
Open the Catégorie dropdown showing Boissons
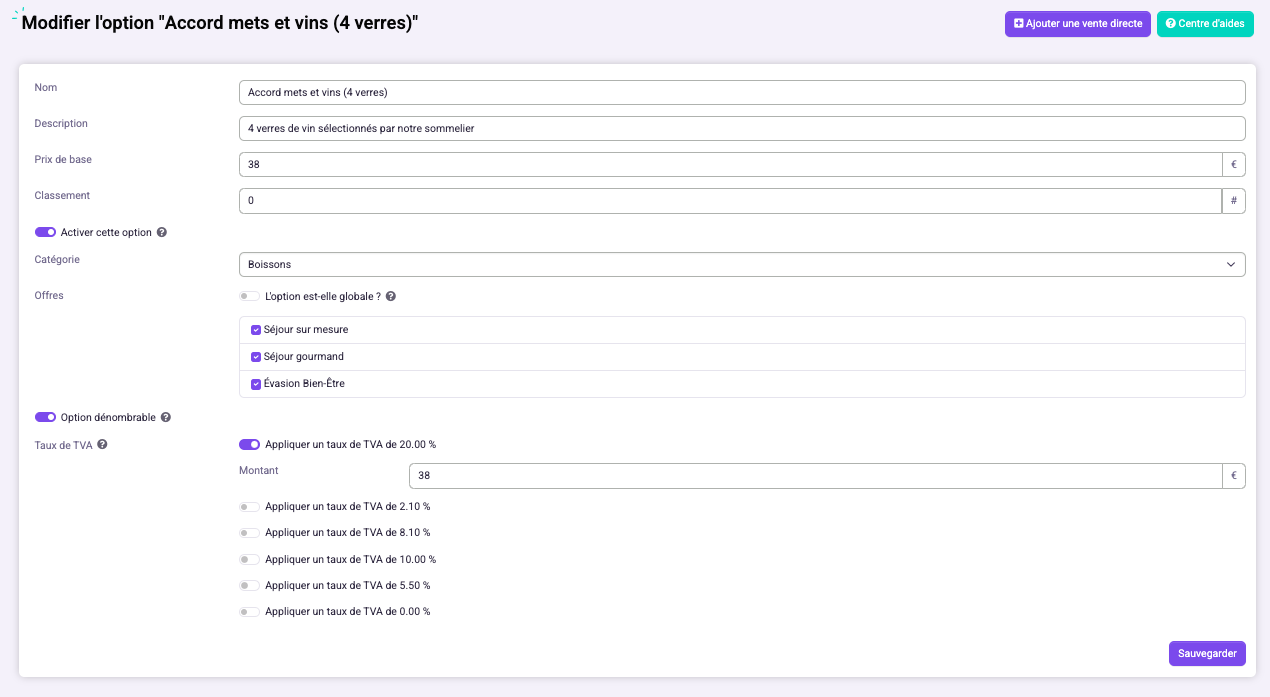pos(742,264)
